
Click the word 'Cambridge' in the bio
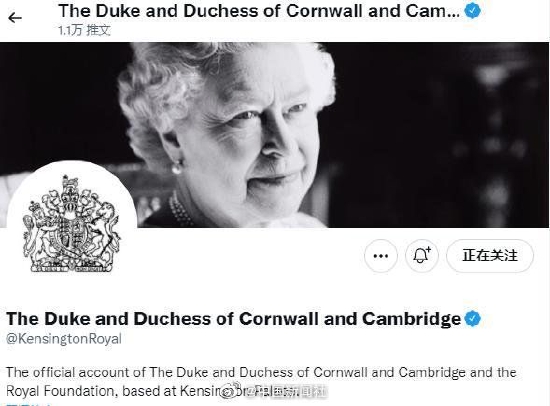(432, 372)
